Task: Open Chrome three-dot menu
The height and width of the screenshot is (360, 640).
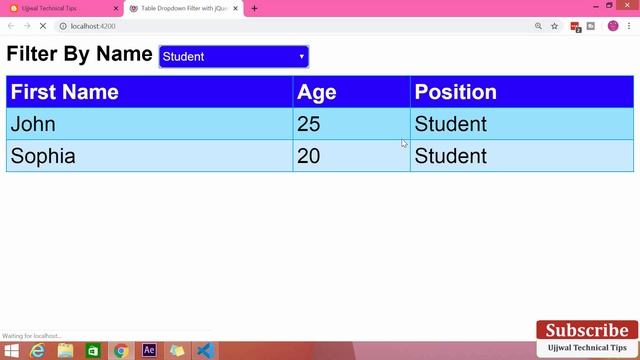Action: [629, 26]
